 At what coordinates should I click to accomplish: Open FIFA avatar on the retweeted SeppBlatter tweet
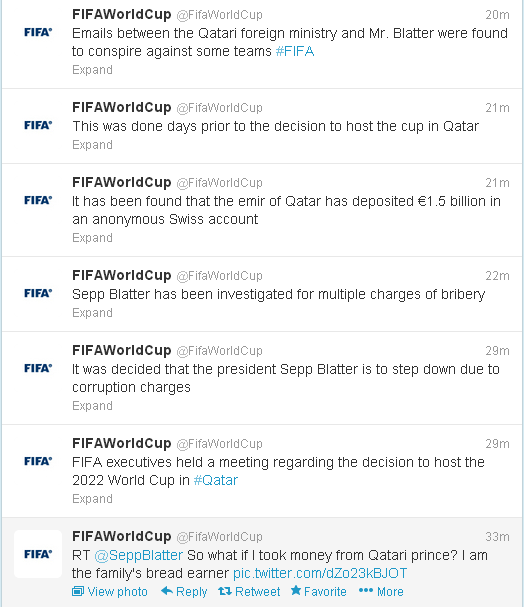pos(38,554)
